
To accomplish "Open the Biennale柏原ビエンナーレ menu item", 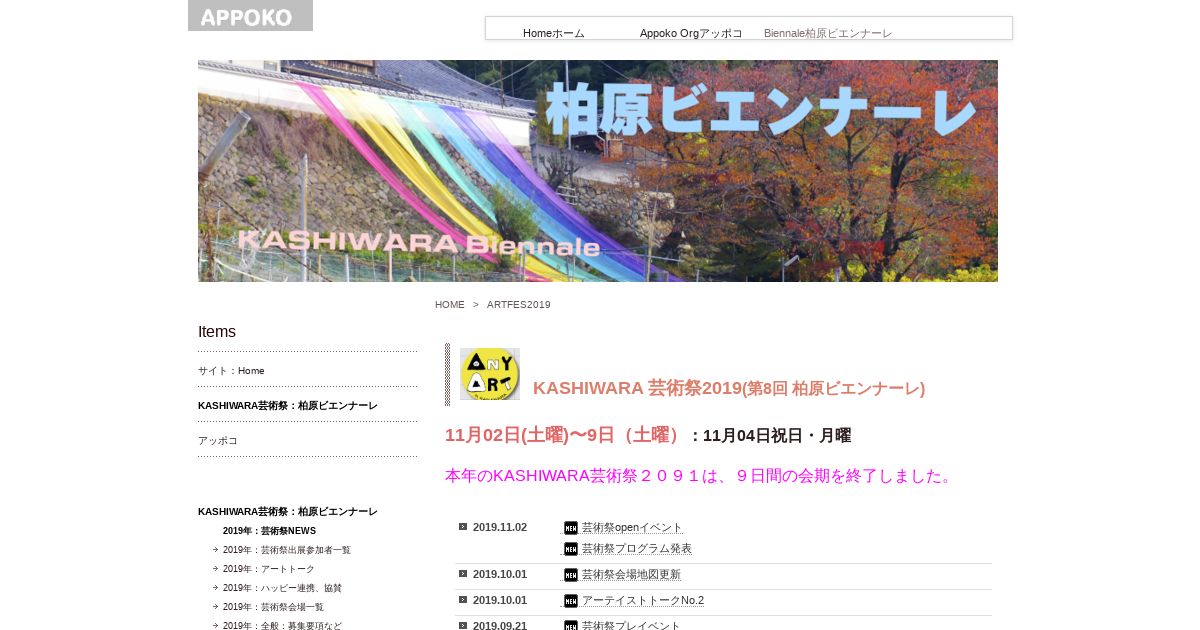I will pos(828,33).
